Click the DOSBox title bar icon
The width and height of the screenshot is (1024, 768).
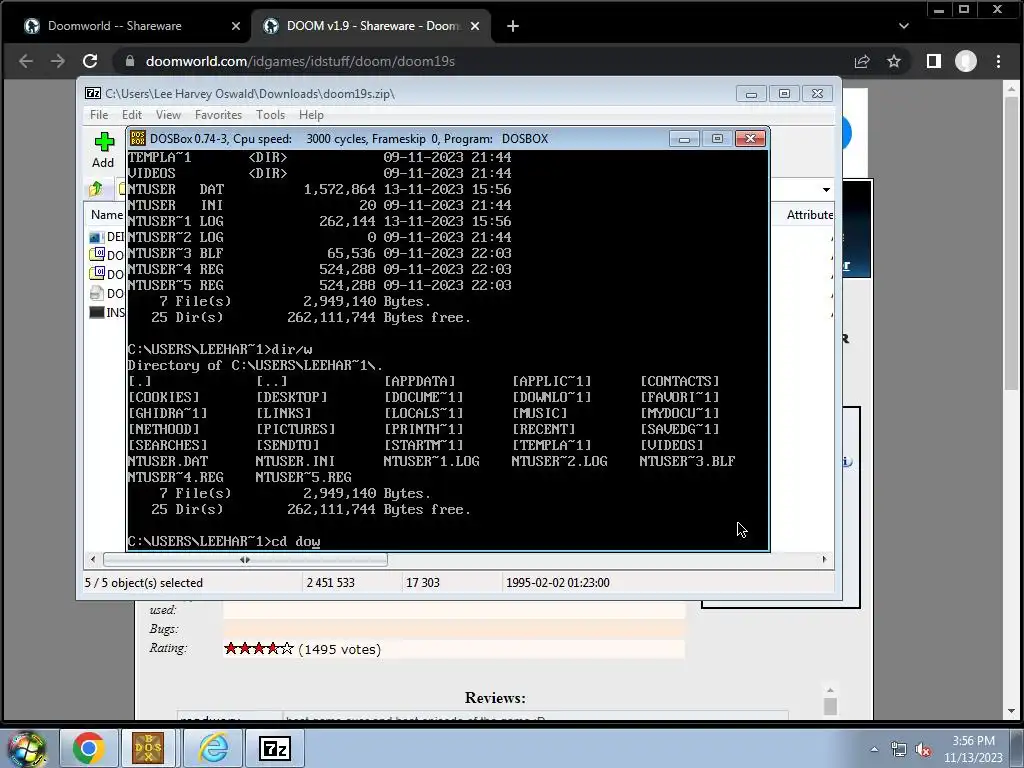tap(138, 138)
